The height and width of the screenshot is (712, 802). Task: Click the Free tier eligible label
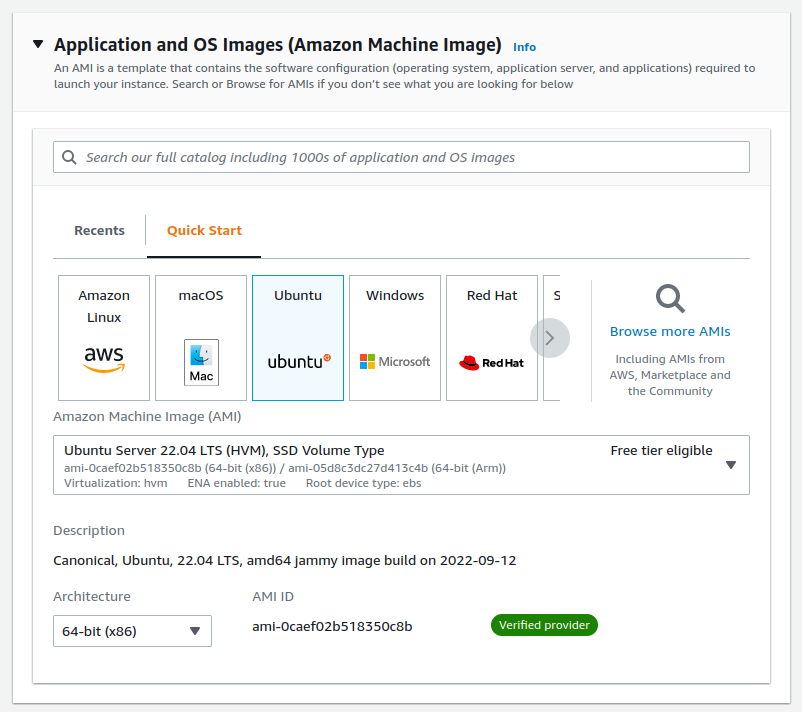pyautogui.click(x=661, y=451)
